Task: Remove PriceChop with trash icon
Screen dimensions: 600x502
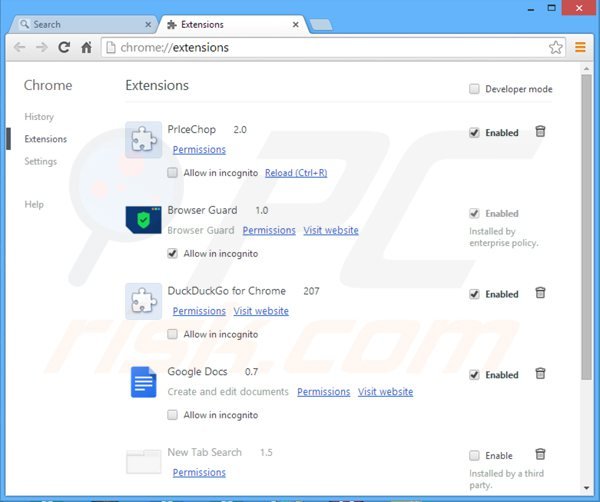Action: pos(540,132)
